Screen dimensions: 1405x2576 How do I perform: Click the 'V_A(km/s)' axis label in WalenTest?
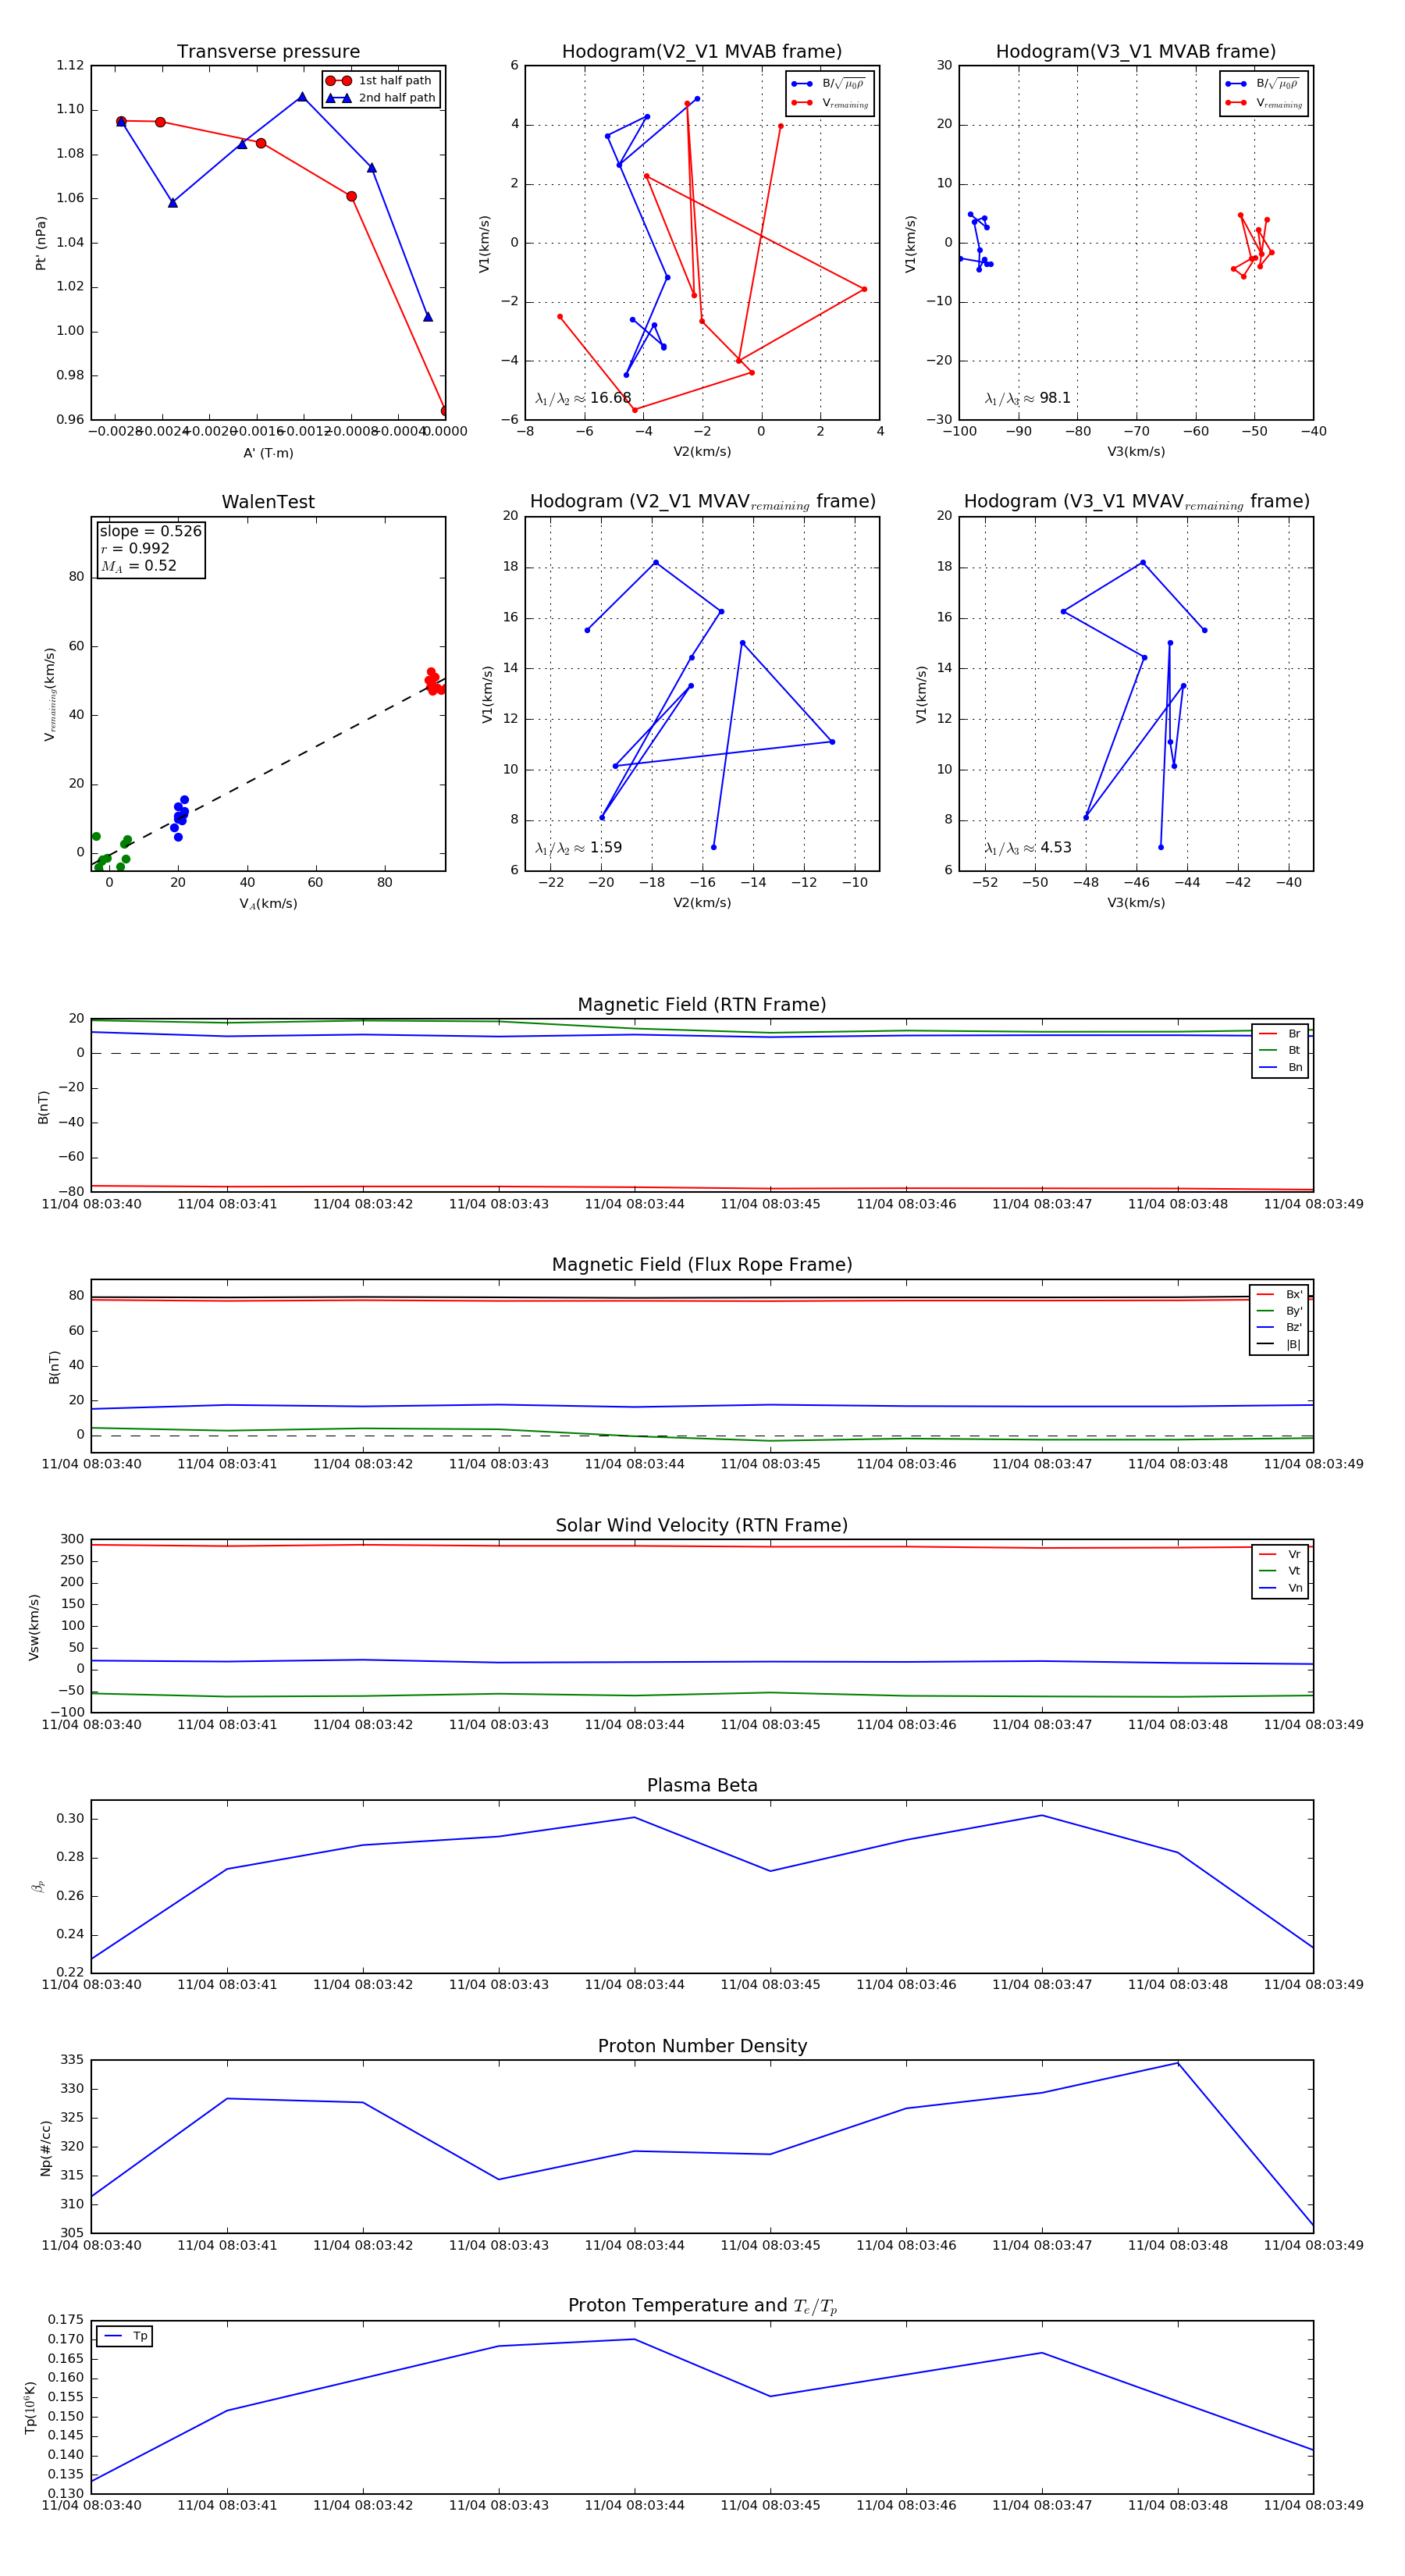coord(268,904)
